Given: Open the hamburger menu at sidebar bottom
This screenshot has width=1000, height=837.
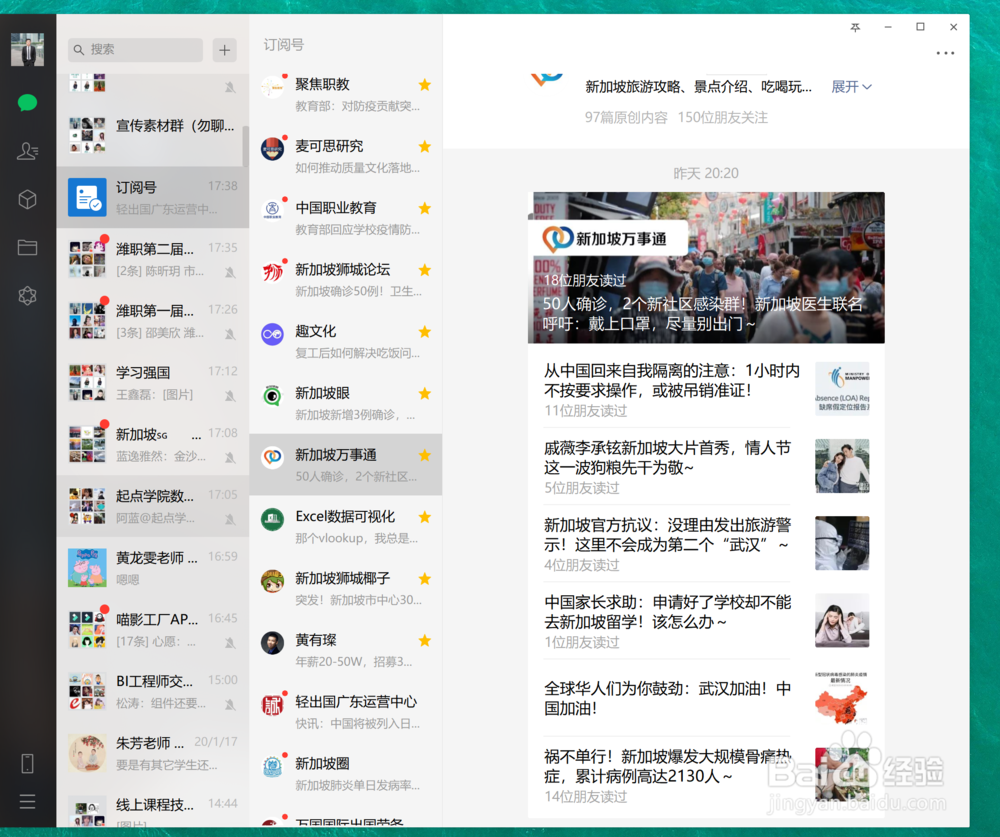Looking at the screenshot, I should coord(27,800).
